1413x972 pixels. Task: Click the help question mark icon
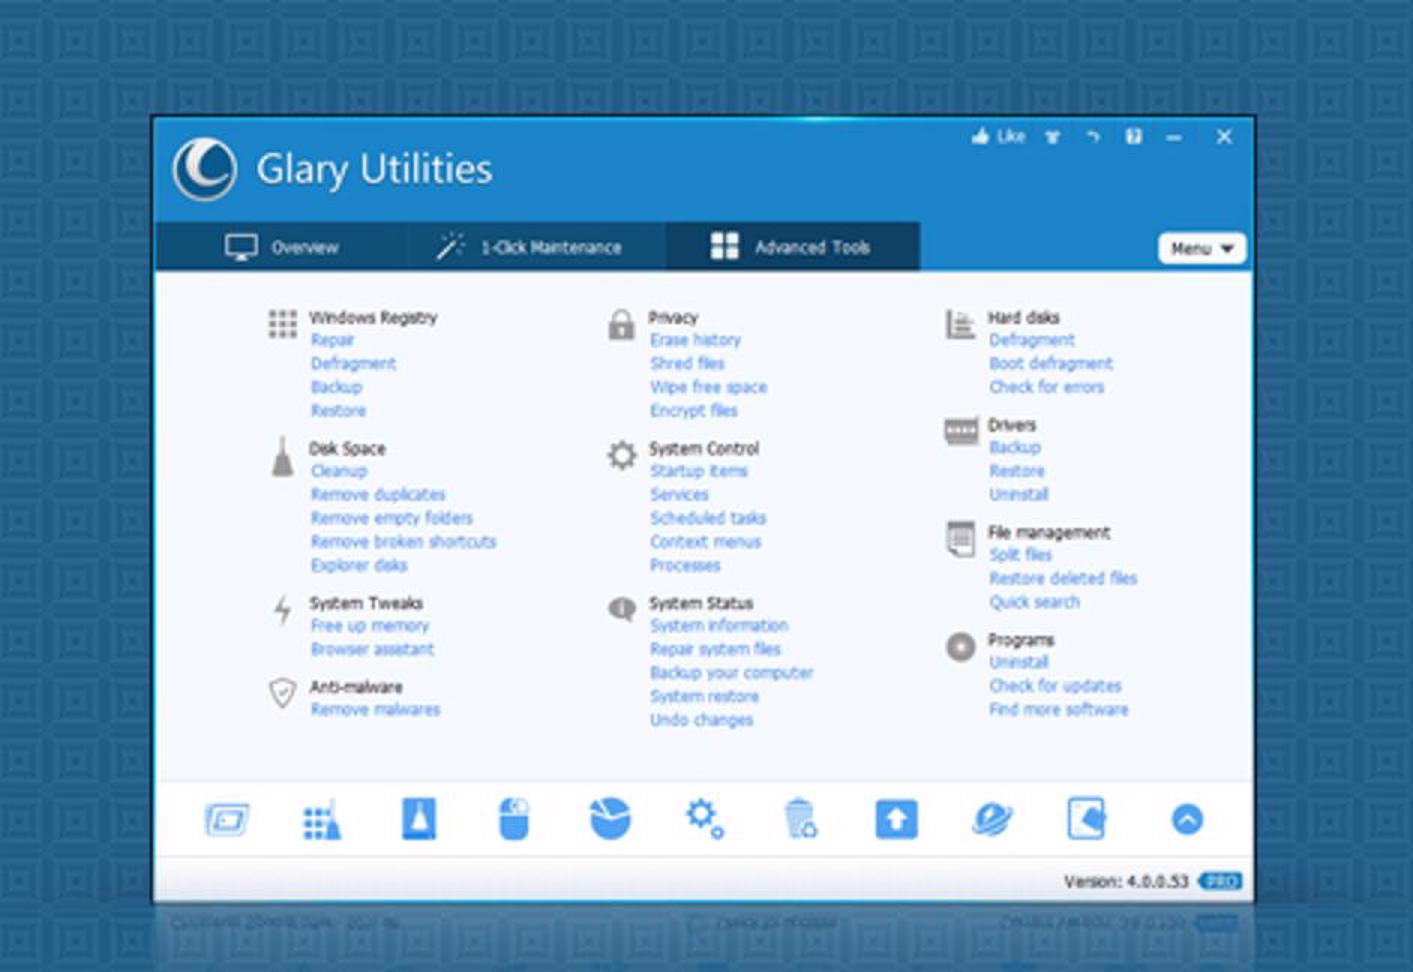[x=1133, y=137]
